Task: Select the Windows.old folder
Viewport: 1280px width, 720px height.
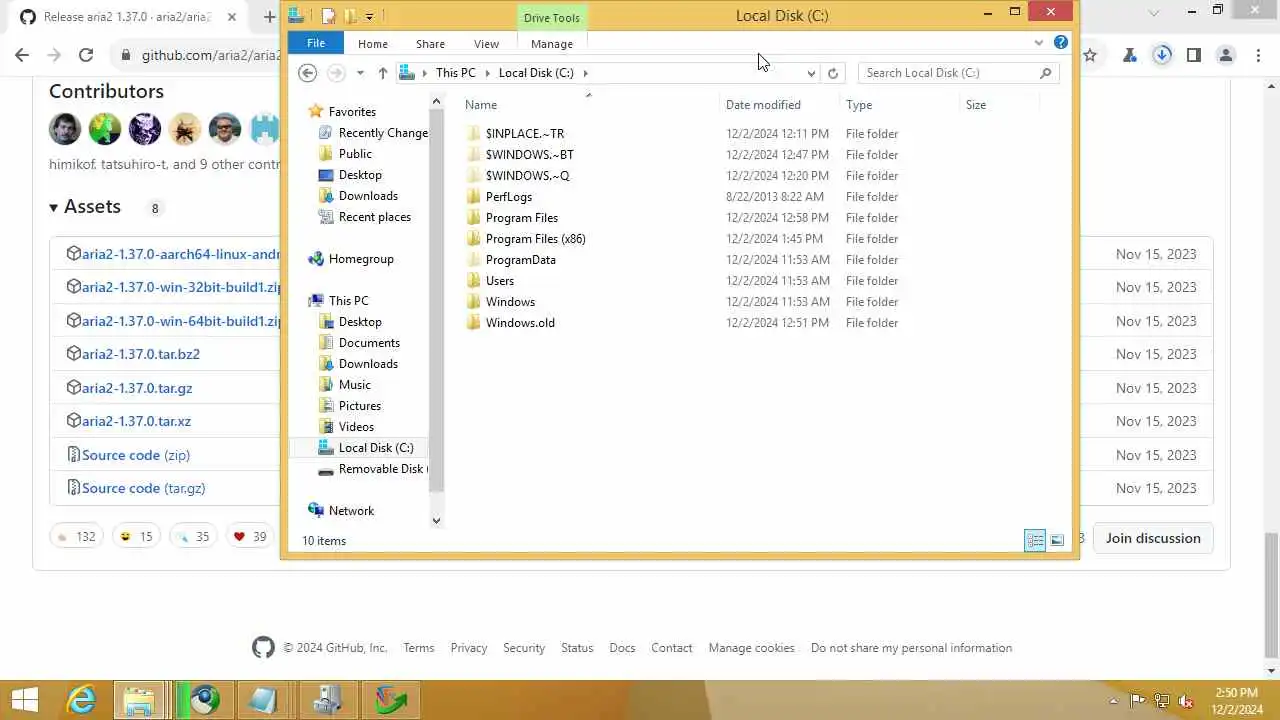Action: coord(519,323)
